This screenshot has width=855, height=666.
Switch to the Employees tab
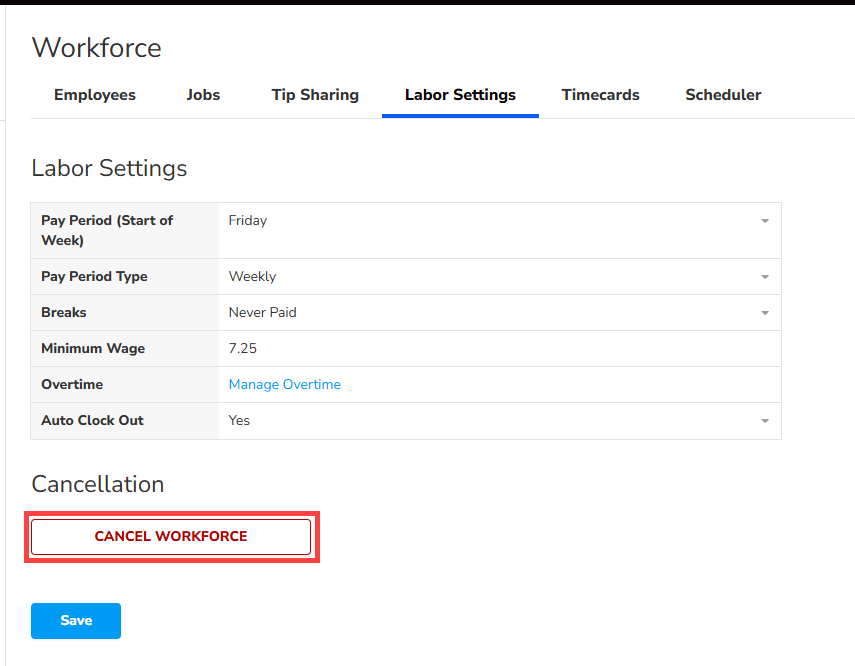point(95,95)
